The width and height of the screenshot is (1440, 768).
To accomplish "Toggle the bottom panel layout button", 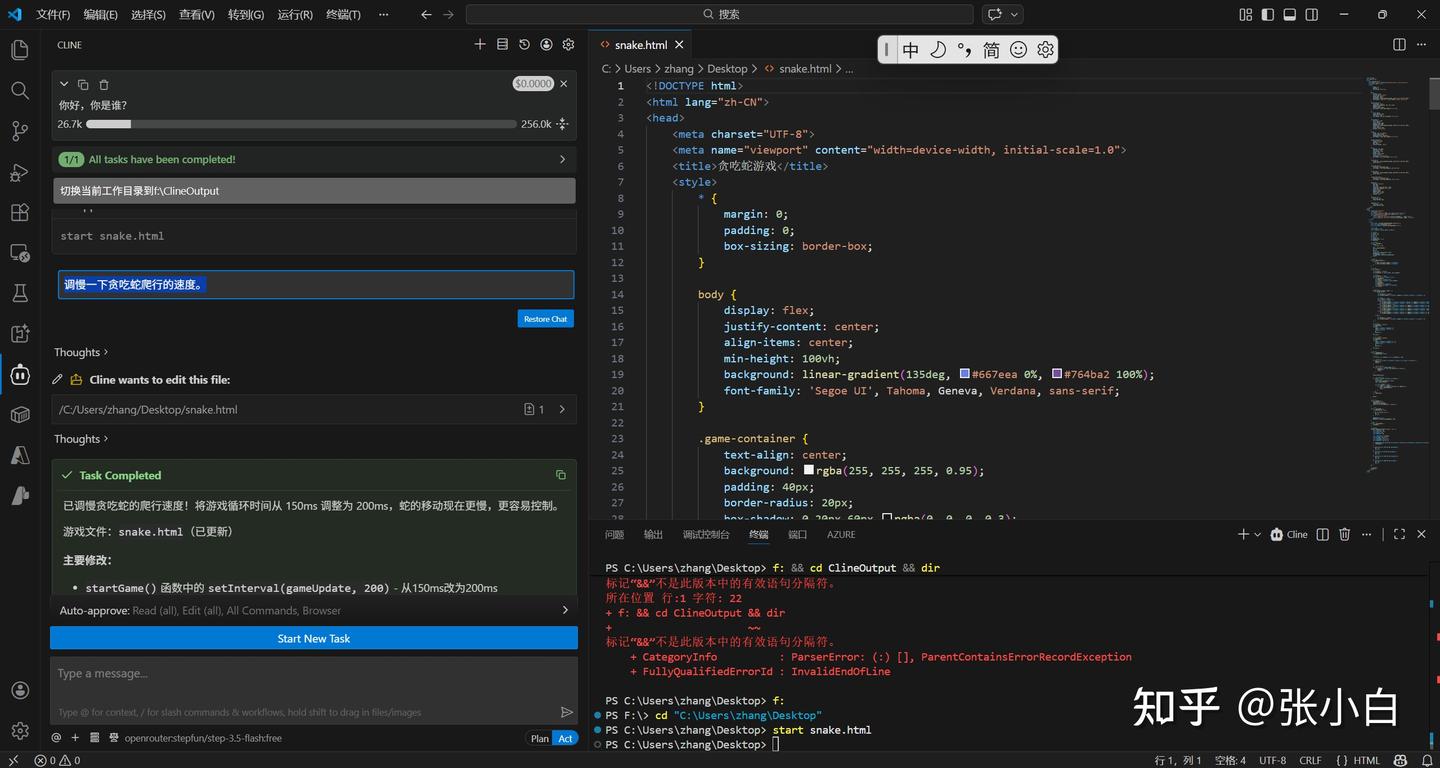I will pyautogui.click(x=1290, y=15).
